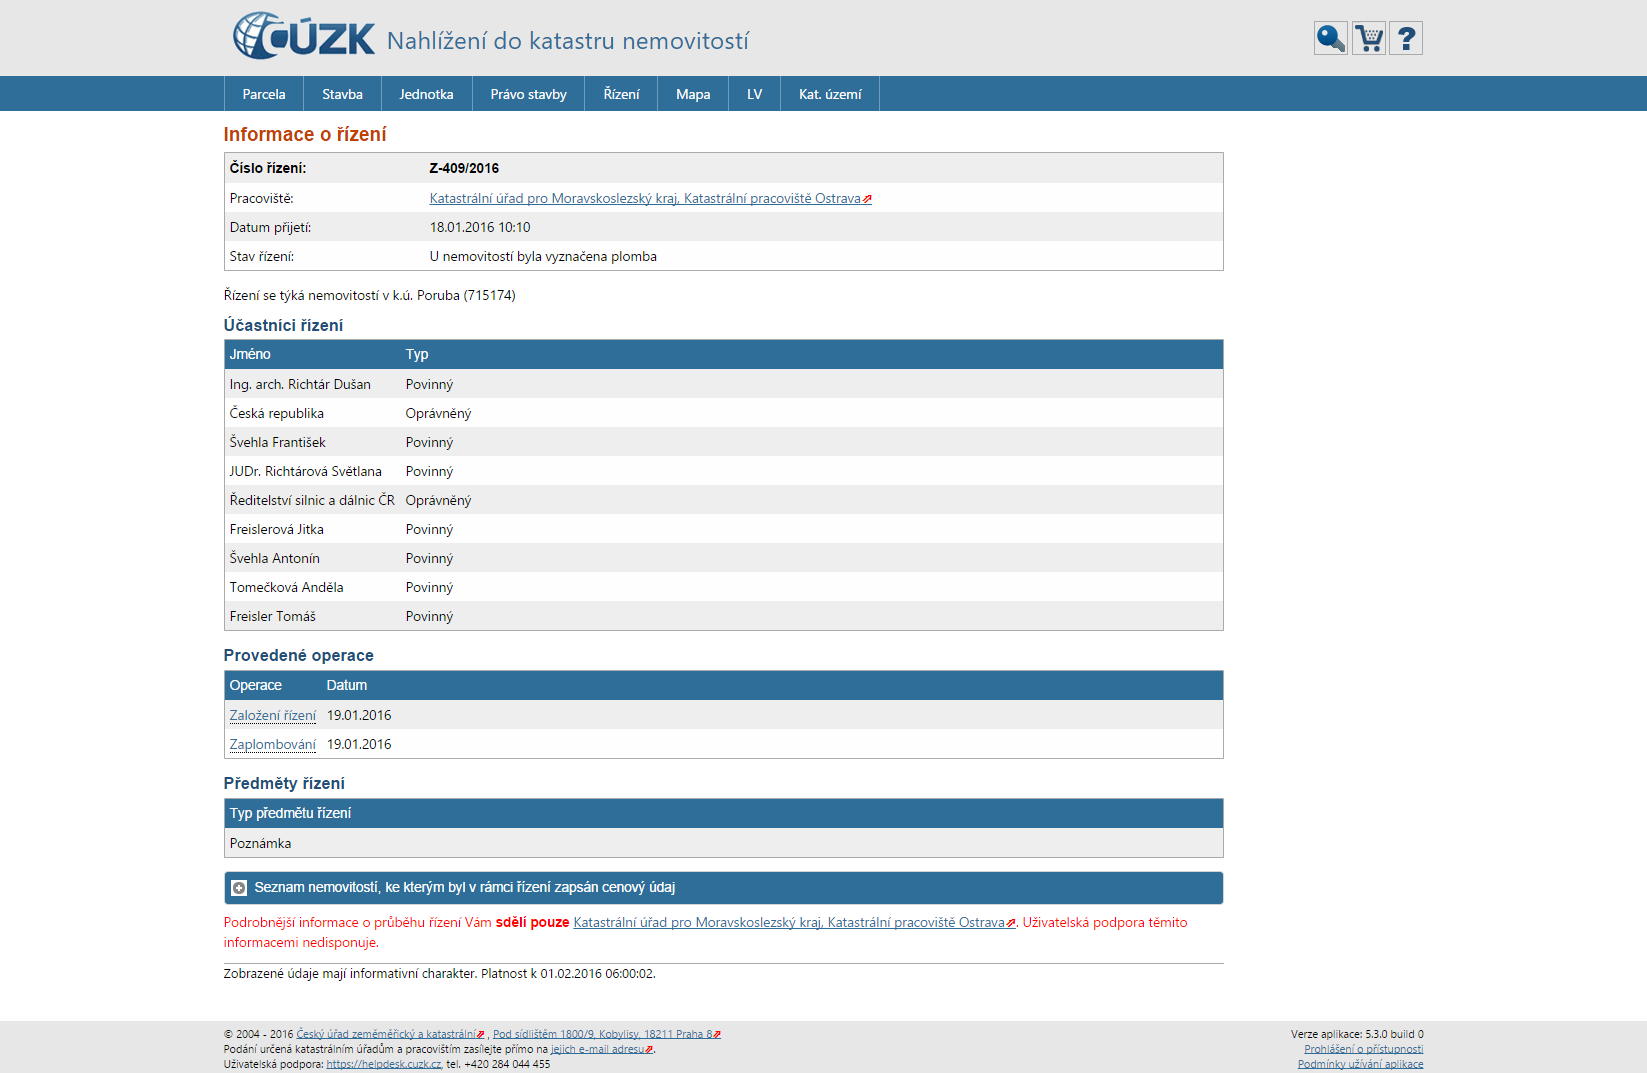Open helpdesk.cuzk.cz support link
The image size is (1647, 1073).
click(x=383, y=1064)
